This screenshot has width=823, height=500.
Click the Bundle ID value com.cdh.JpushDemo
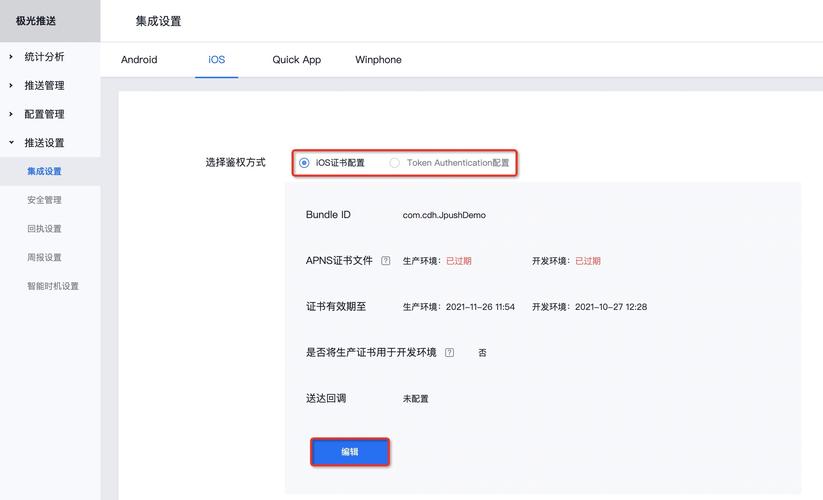(x=444, y=215)
